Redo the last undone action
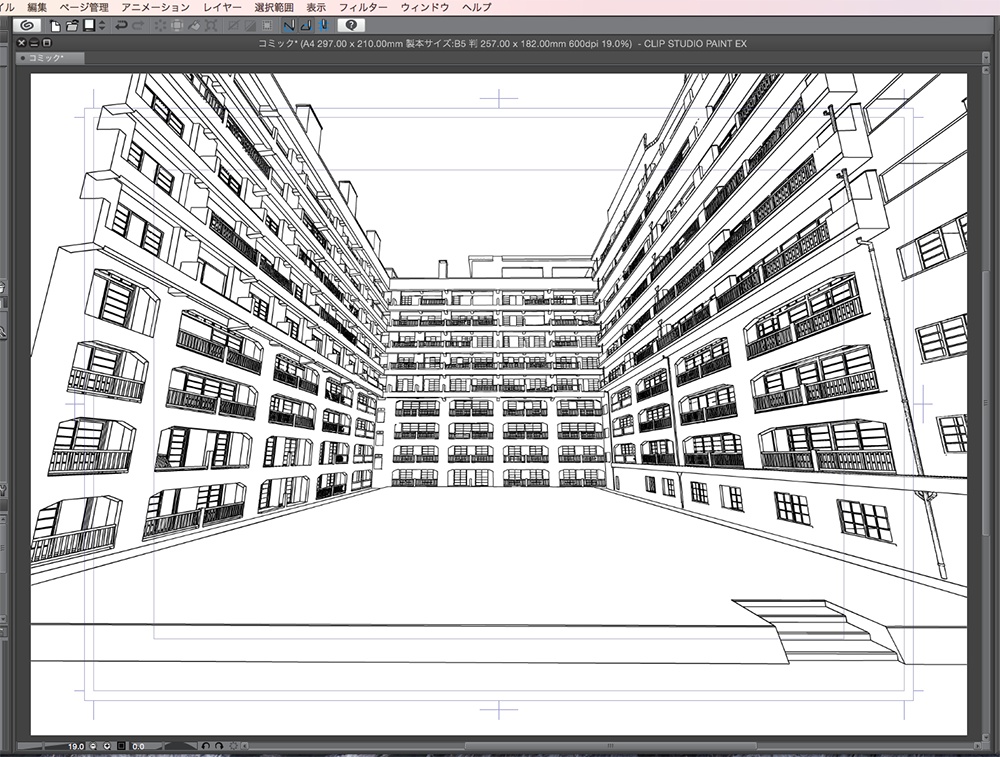This screenshot has height=757, width=1000. click(138, 26)
